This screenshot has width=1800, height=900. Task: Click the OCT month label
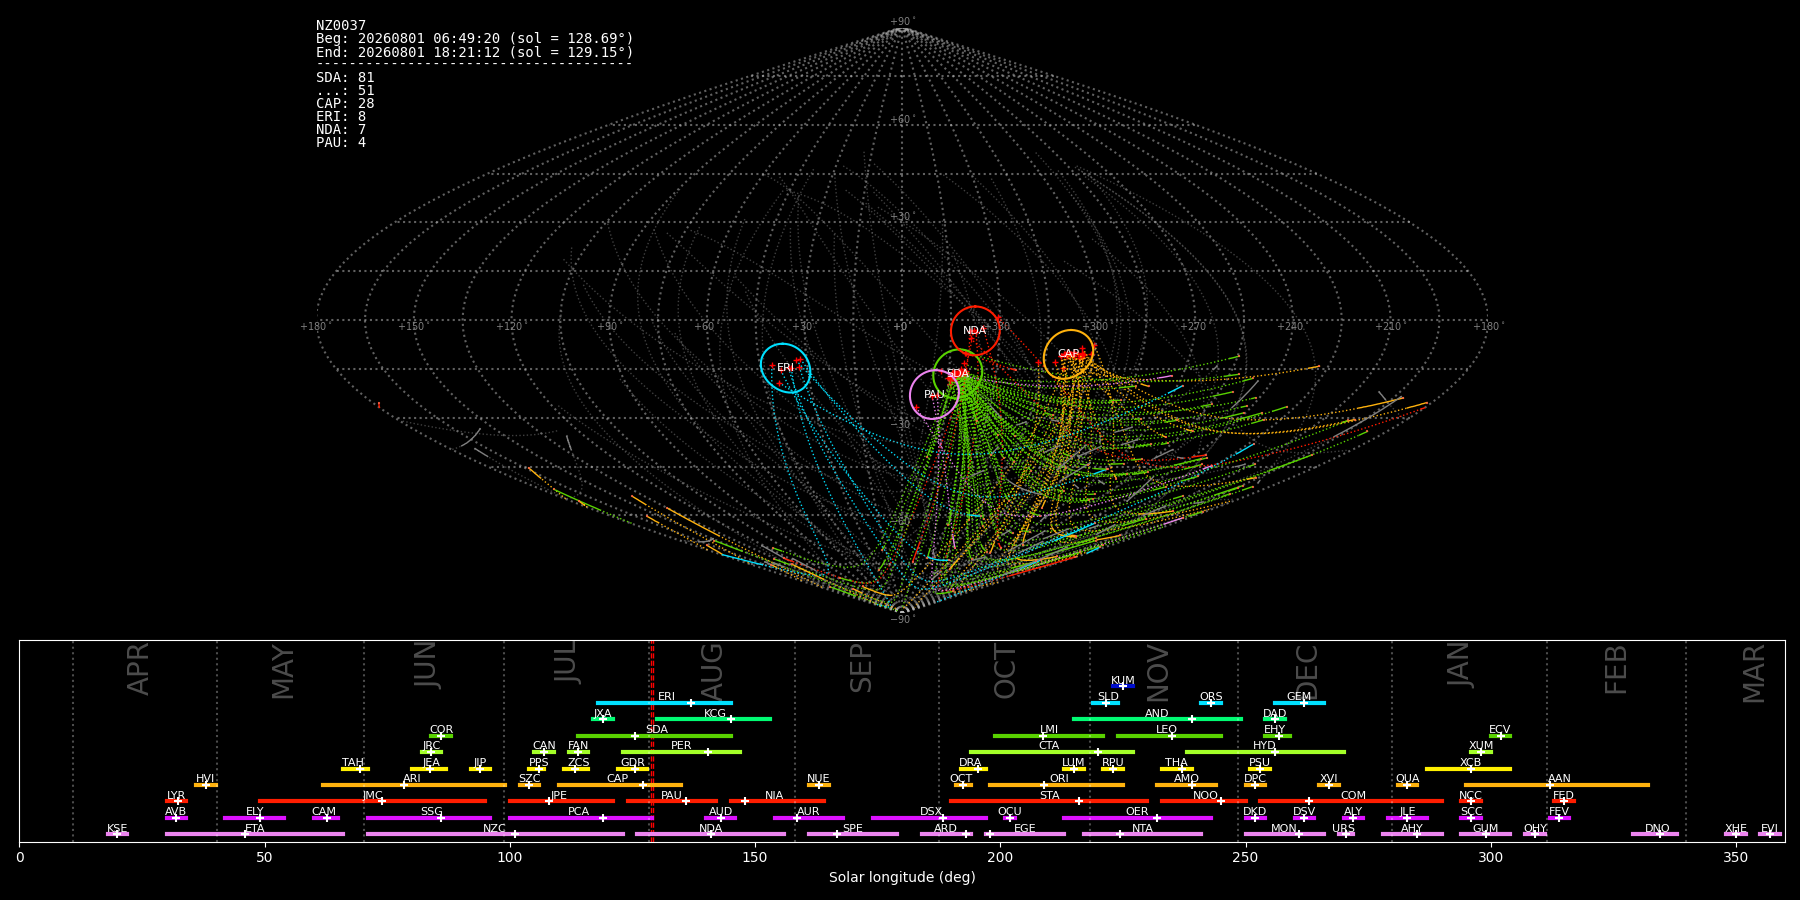(x=1005, y=671)
